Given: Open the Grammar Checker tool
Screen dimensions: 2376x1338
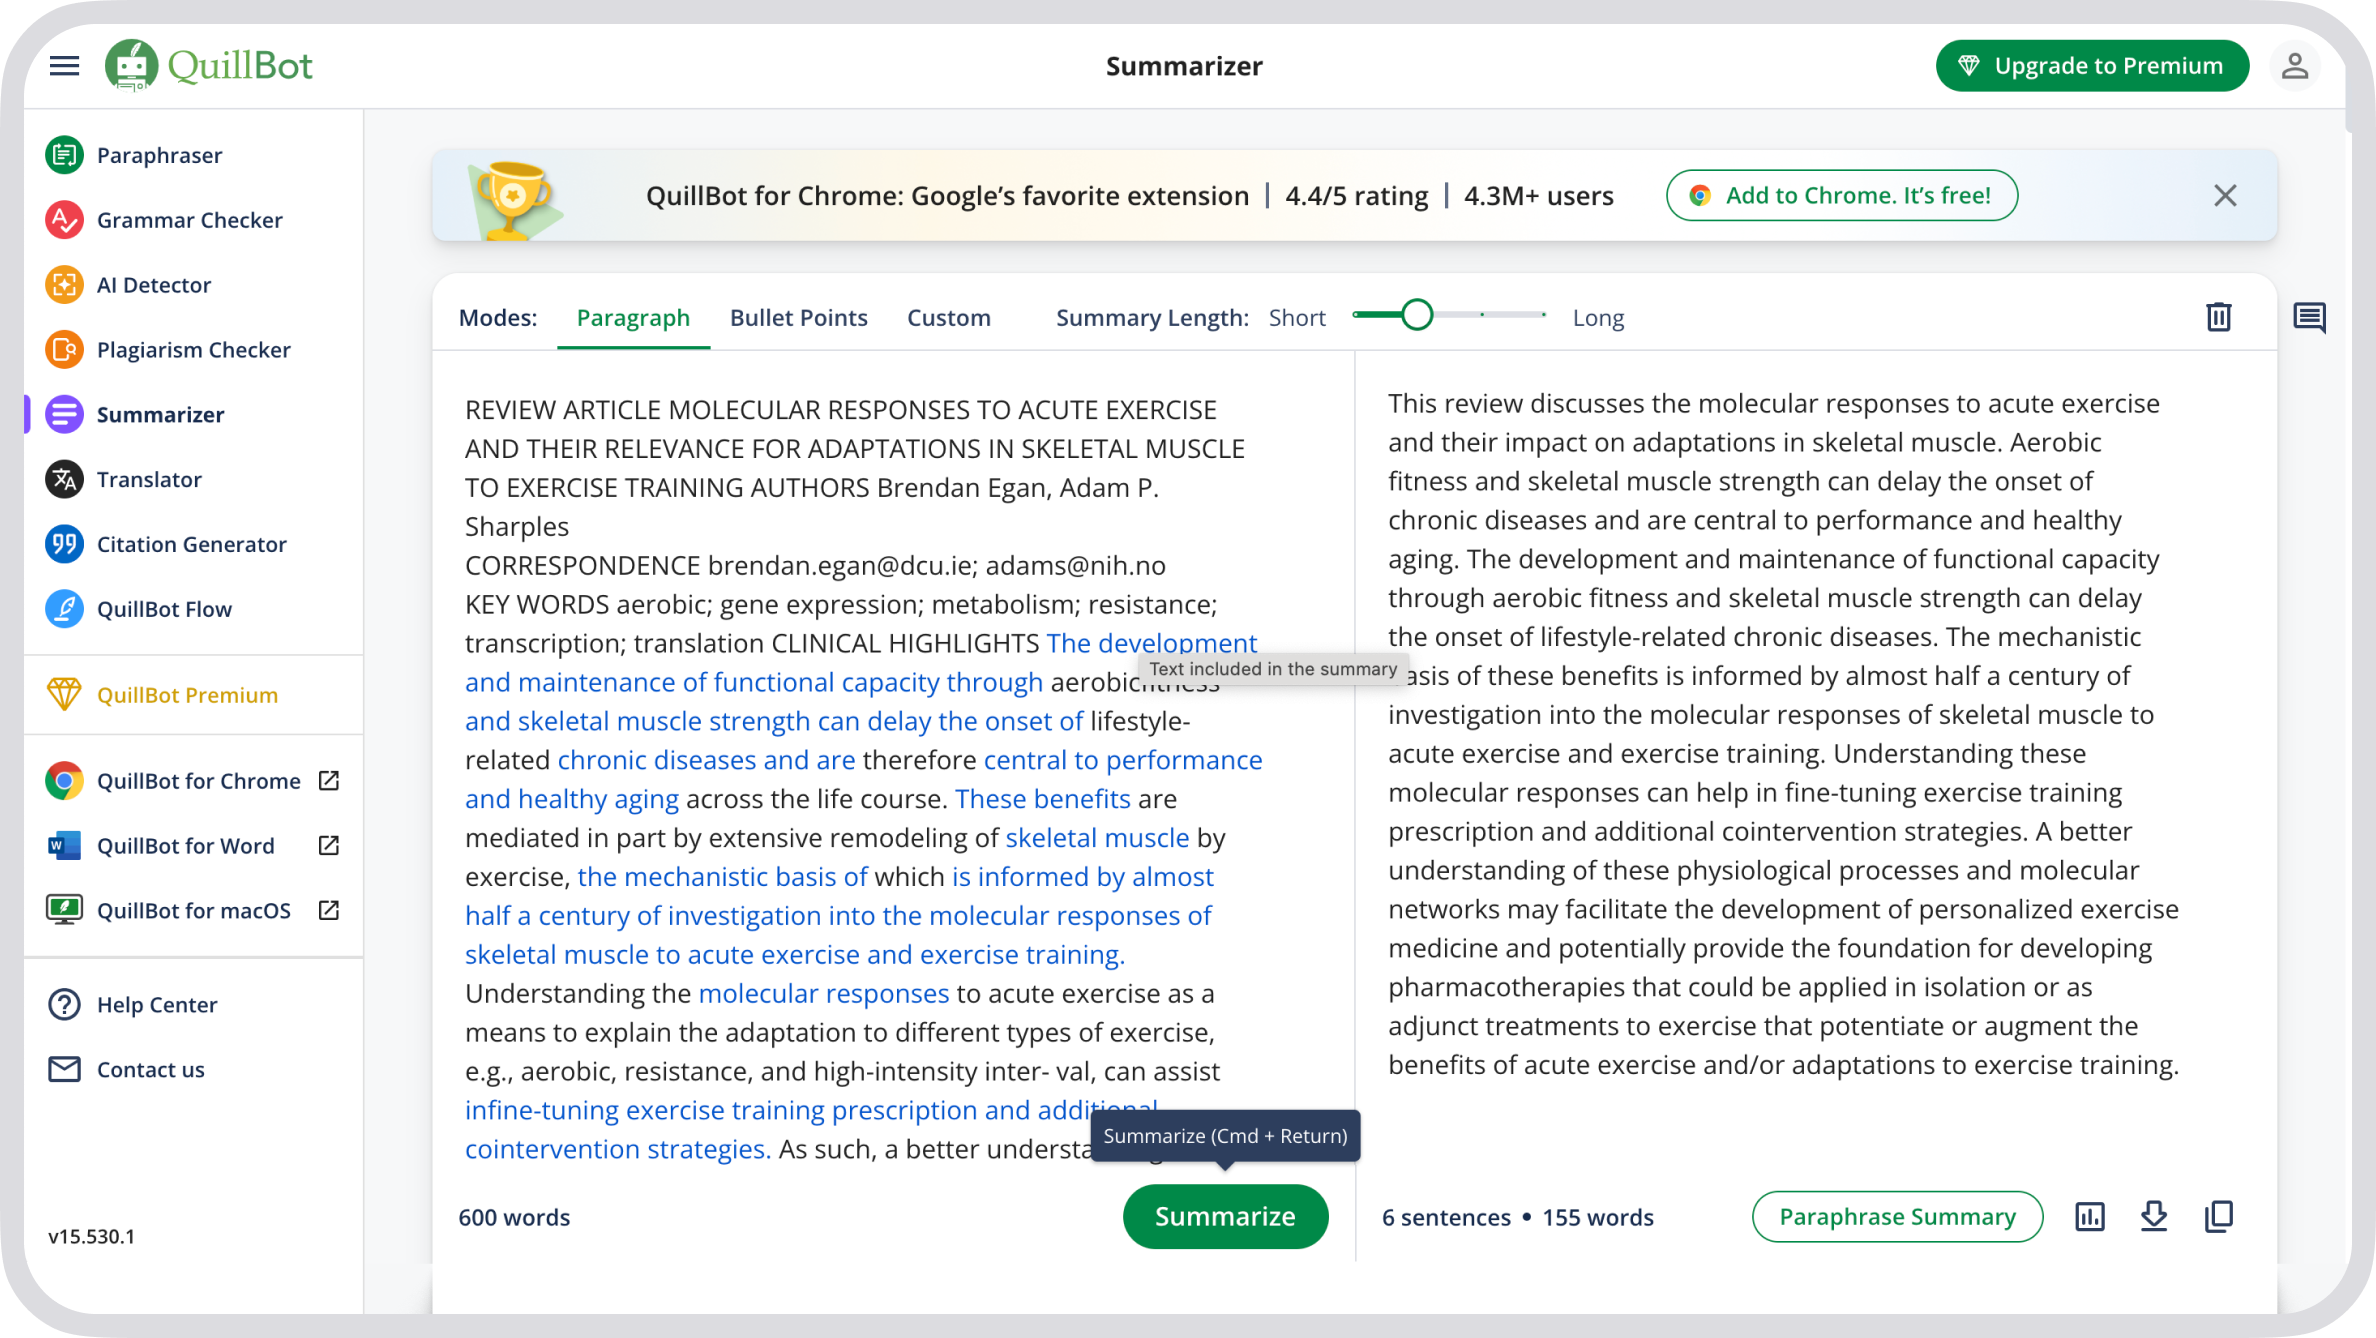Looking at the screenshot, I should click(x=189, y=220).
